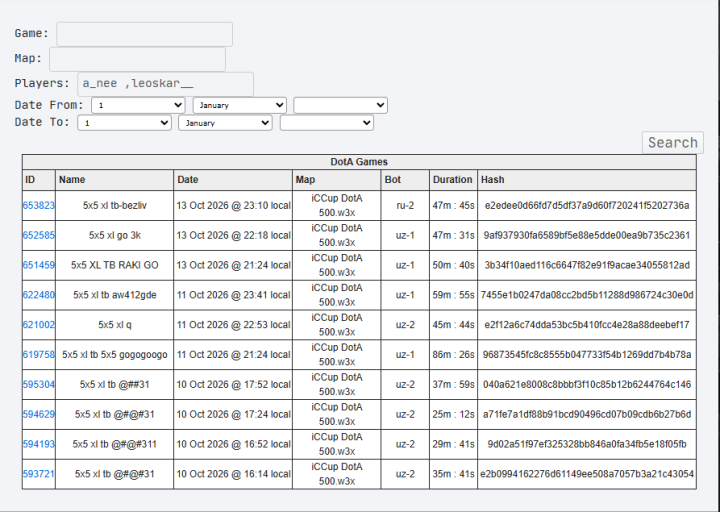The image size is (720, 512).
Task: Click duration 29m : 41s
Action: (x=453, y=444)
